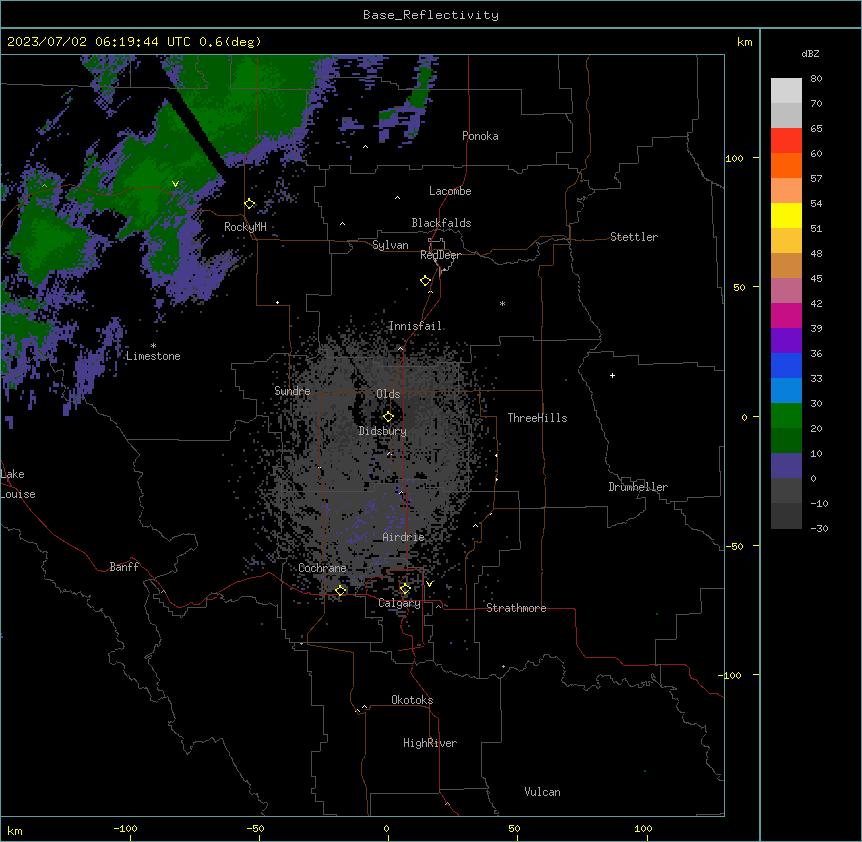Click the Banff label
This screenshot has height=842, width=862.
(x=124, y=567)
